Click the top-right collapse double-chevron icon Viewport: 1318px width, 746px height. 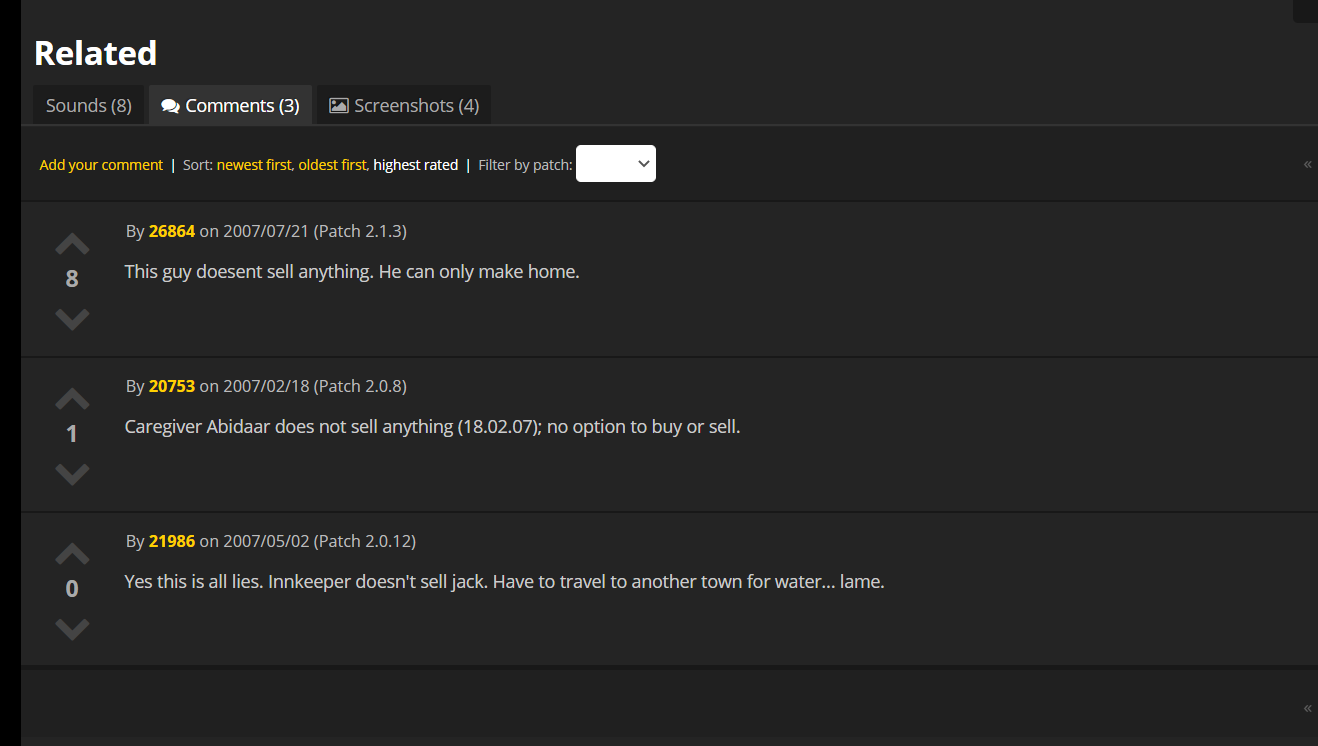(1307, 164)
